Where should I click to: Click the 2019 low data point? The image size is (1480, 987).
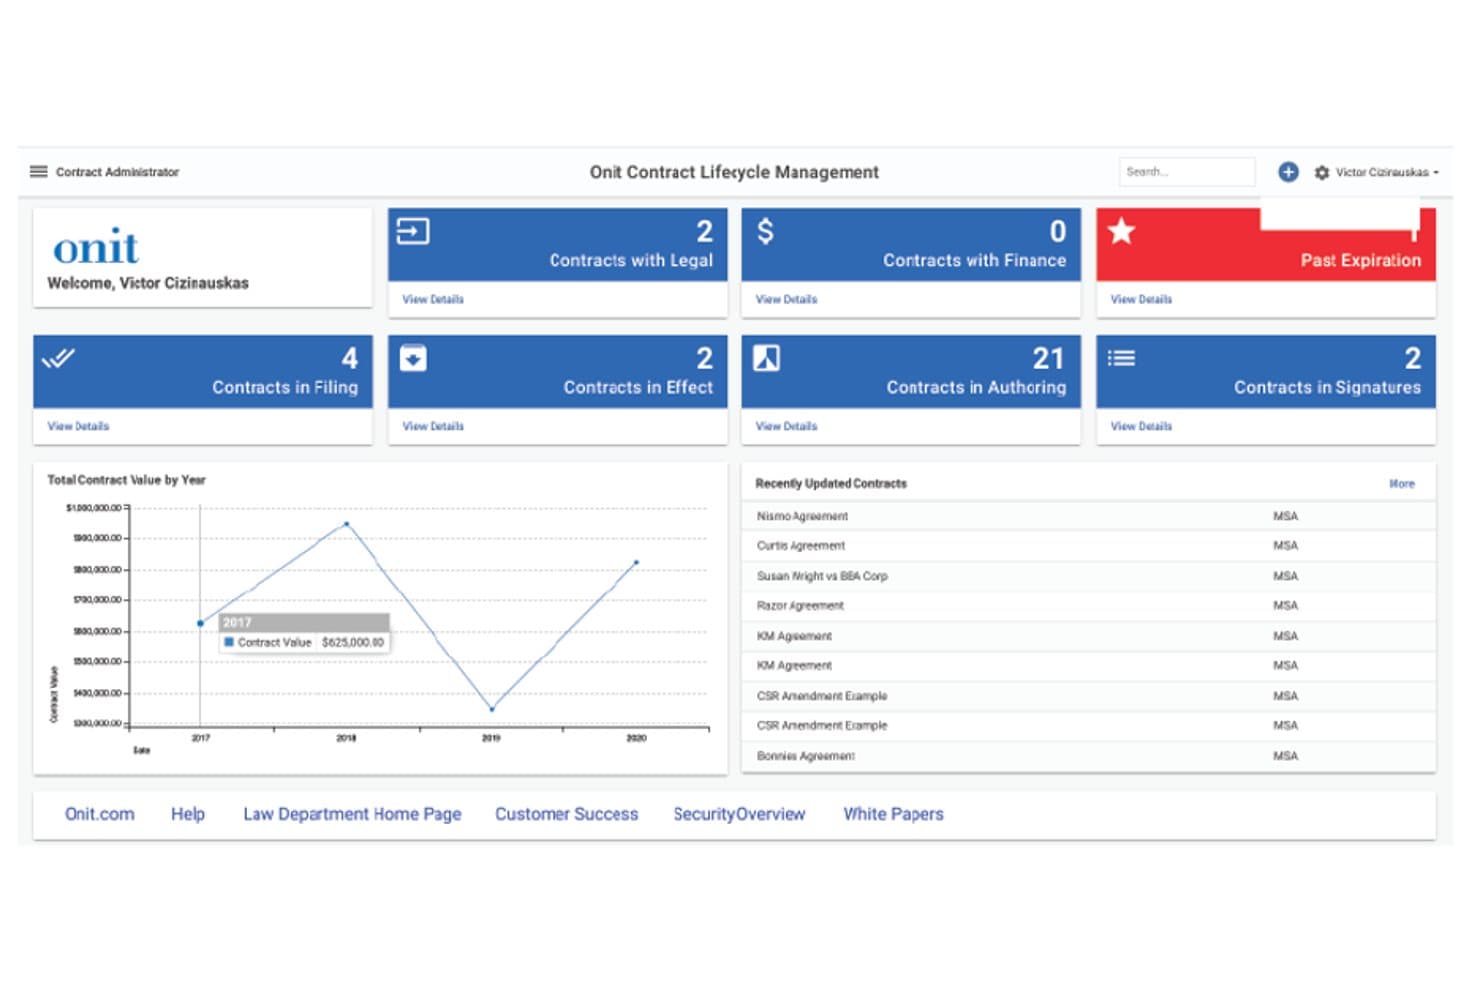click(x=491, y=709)
